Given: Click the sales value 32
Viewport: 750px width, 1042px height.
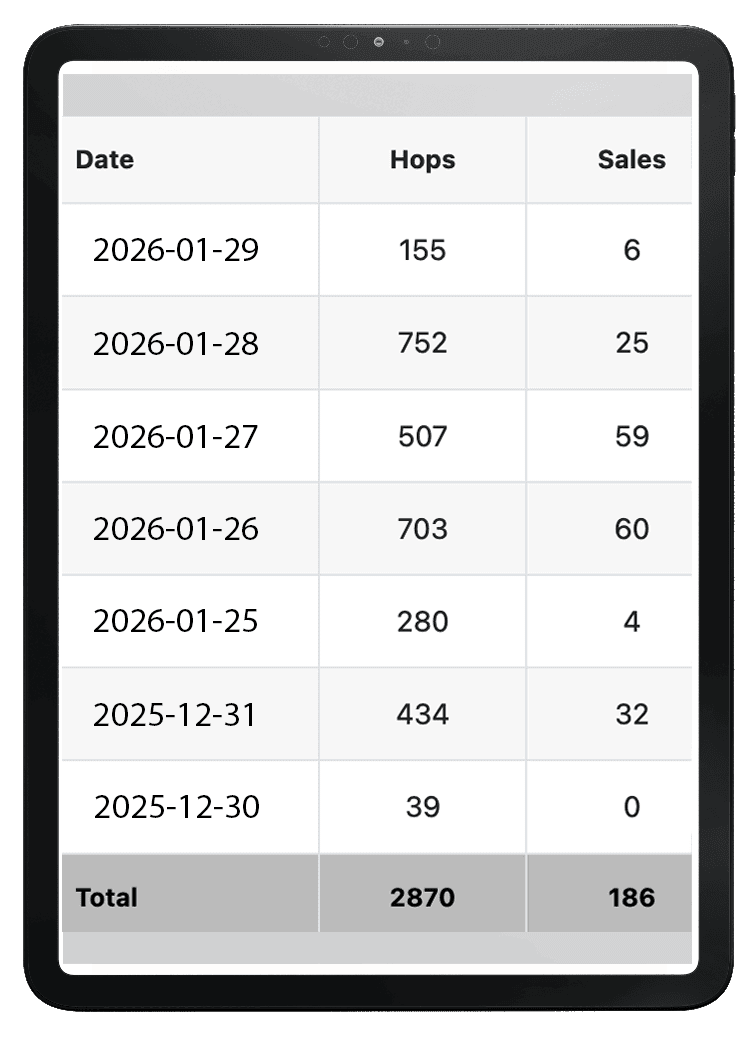Looking at the screenshot, I should click(632, 715).
